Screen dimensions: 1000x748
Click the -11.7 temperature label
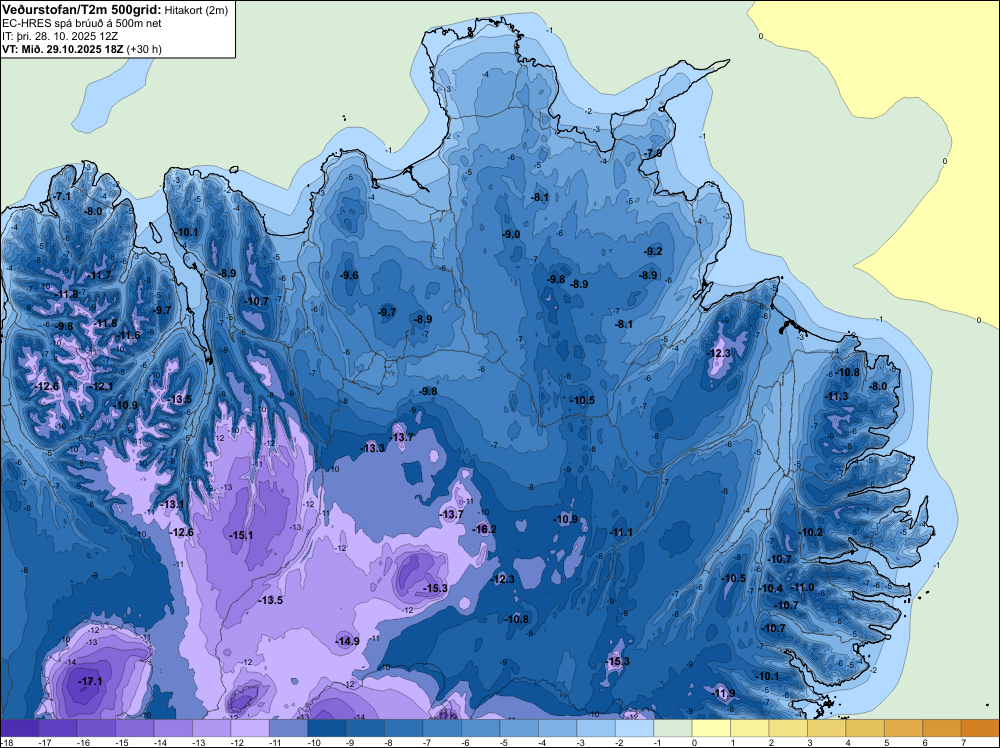[99, 275]
